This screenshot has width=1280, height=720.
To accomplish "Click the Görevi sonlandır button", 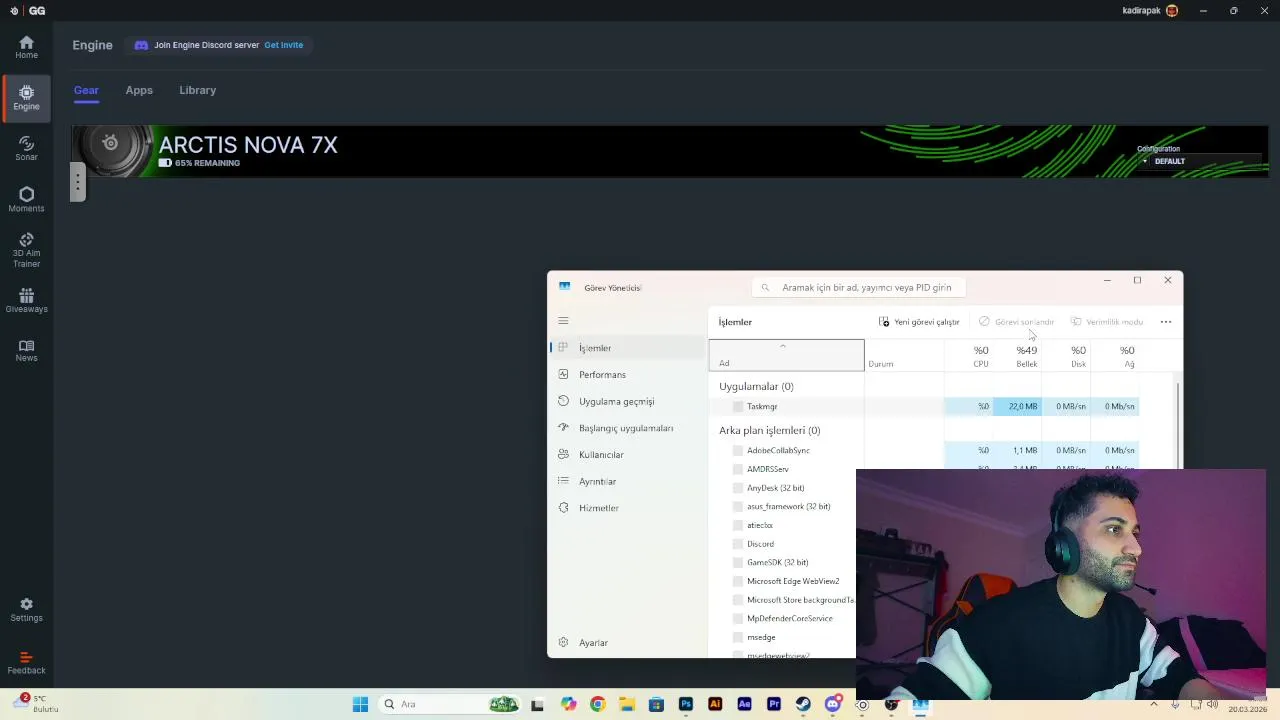I will pyautogui.click(x=1017, y=322).
